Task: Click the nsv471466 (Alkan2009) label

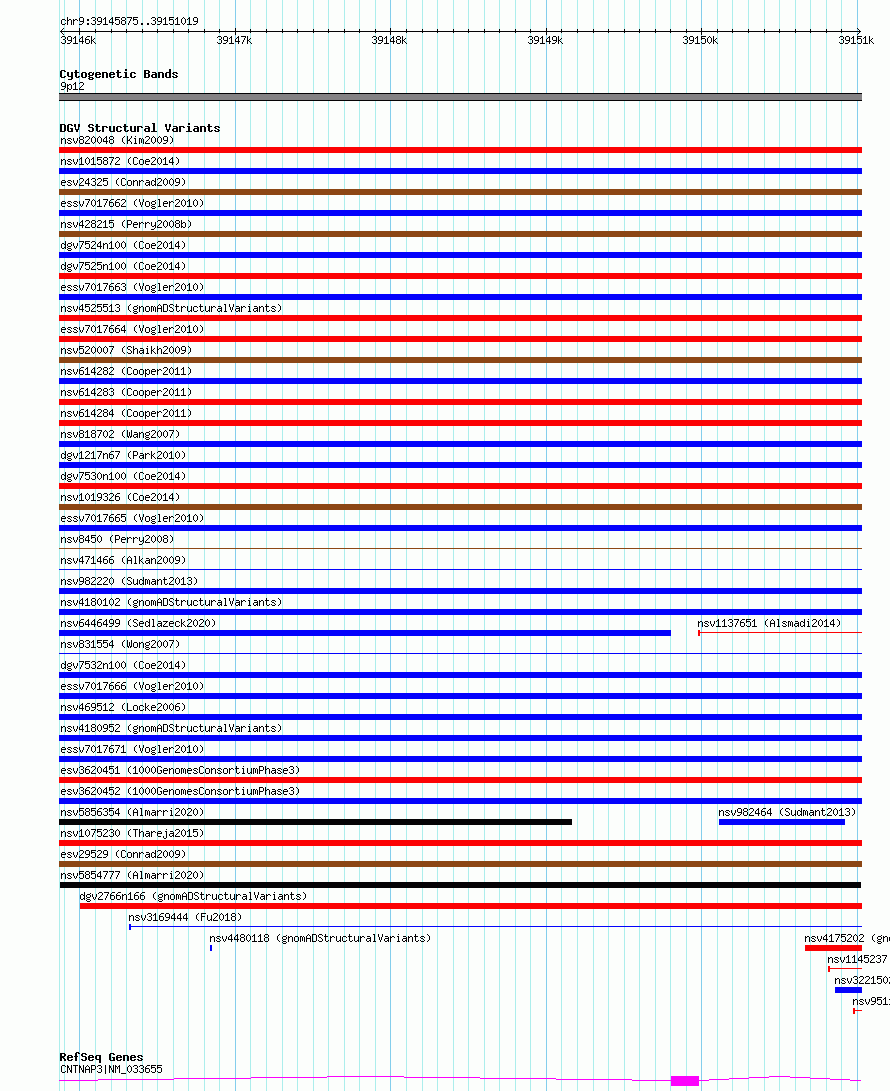Action: (x=123, y=560)
